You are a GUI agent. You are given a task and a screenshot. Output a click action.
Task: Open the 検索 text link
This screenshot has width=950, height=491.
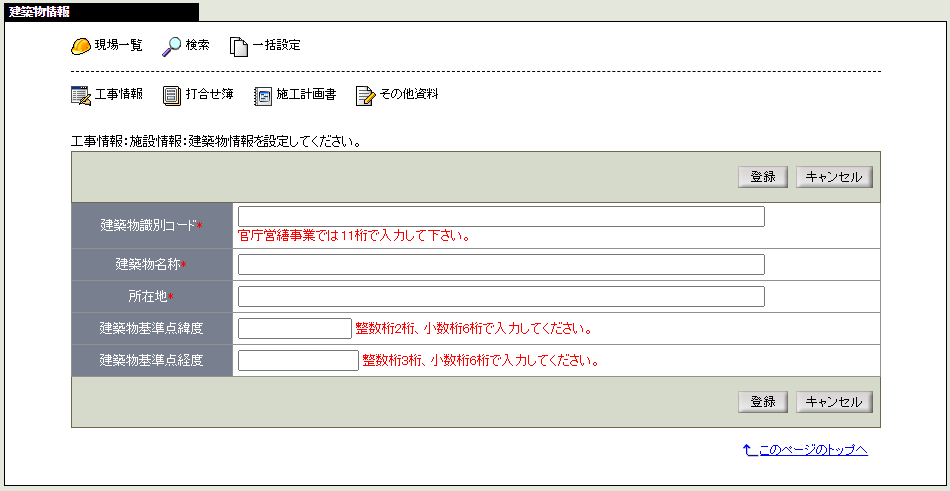point(198,45)
